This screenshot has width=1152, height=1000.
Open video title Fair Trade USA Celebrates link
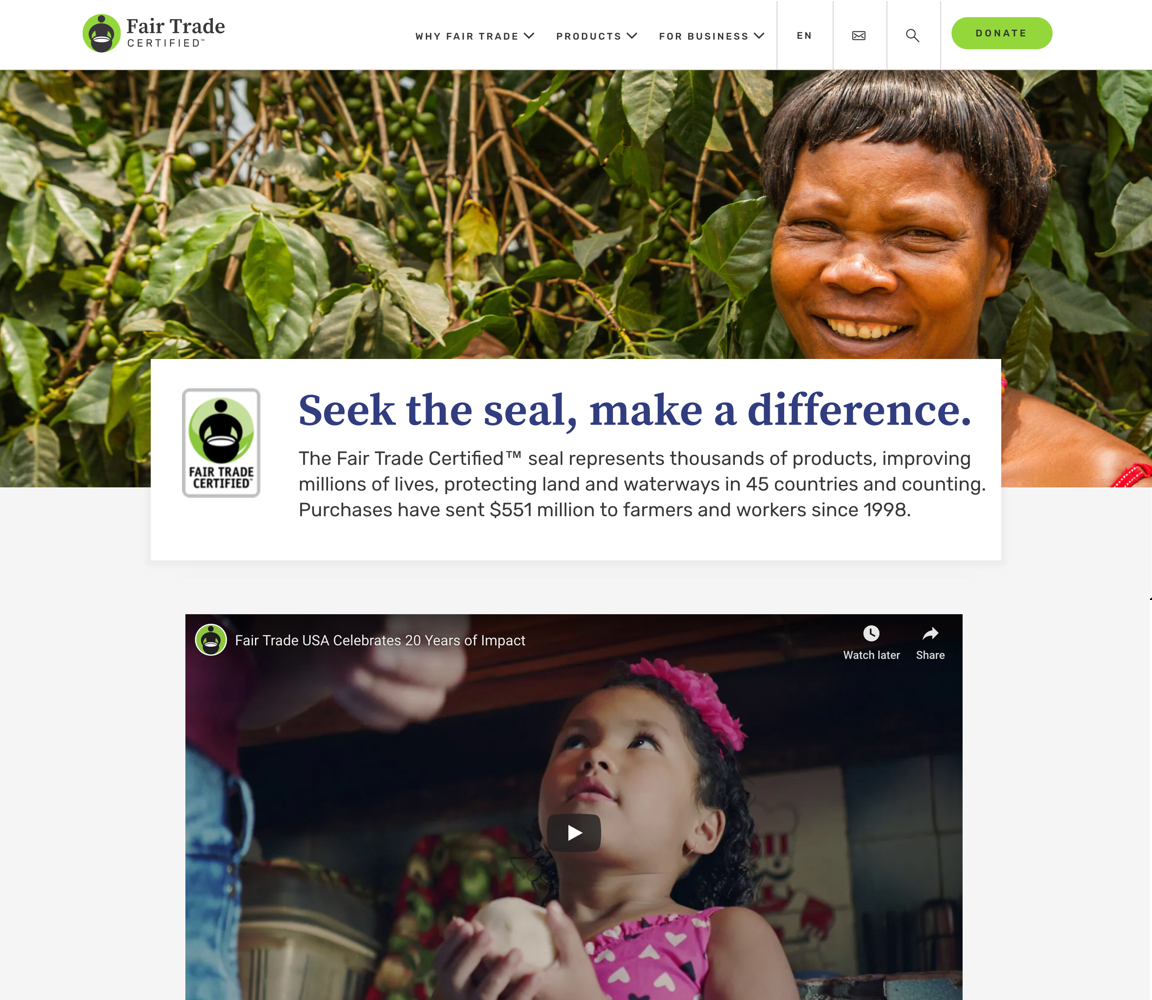pos(380,641)
